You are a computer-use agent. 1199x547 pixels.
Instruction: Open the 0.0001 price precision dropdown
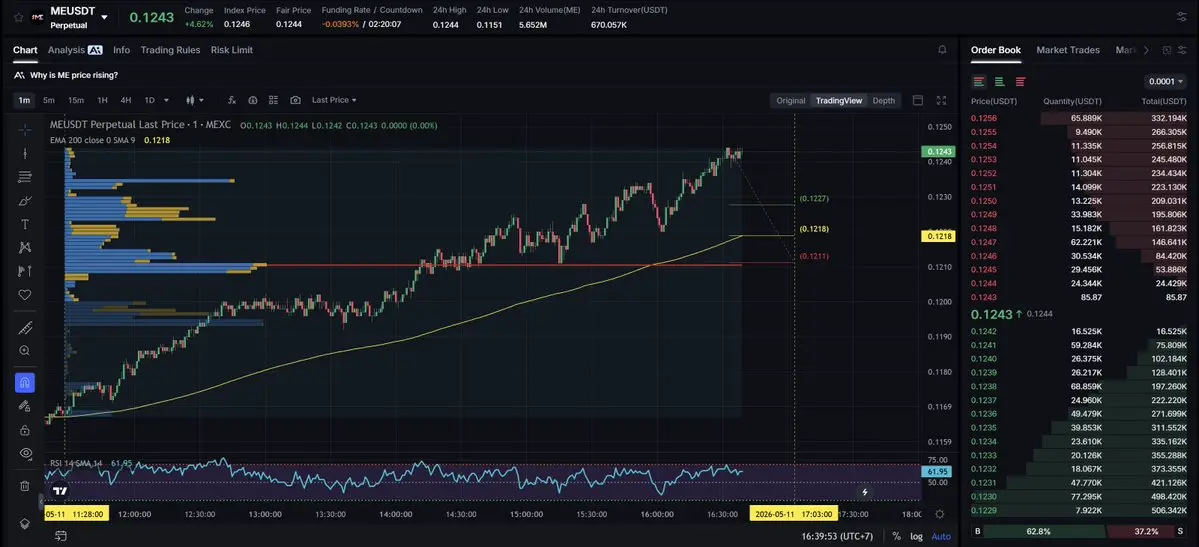1166,81
